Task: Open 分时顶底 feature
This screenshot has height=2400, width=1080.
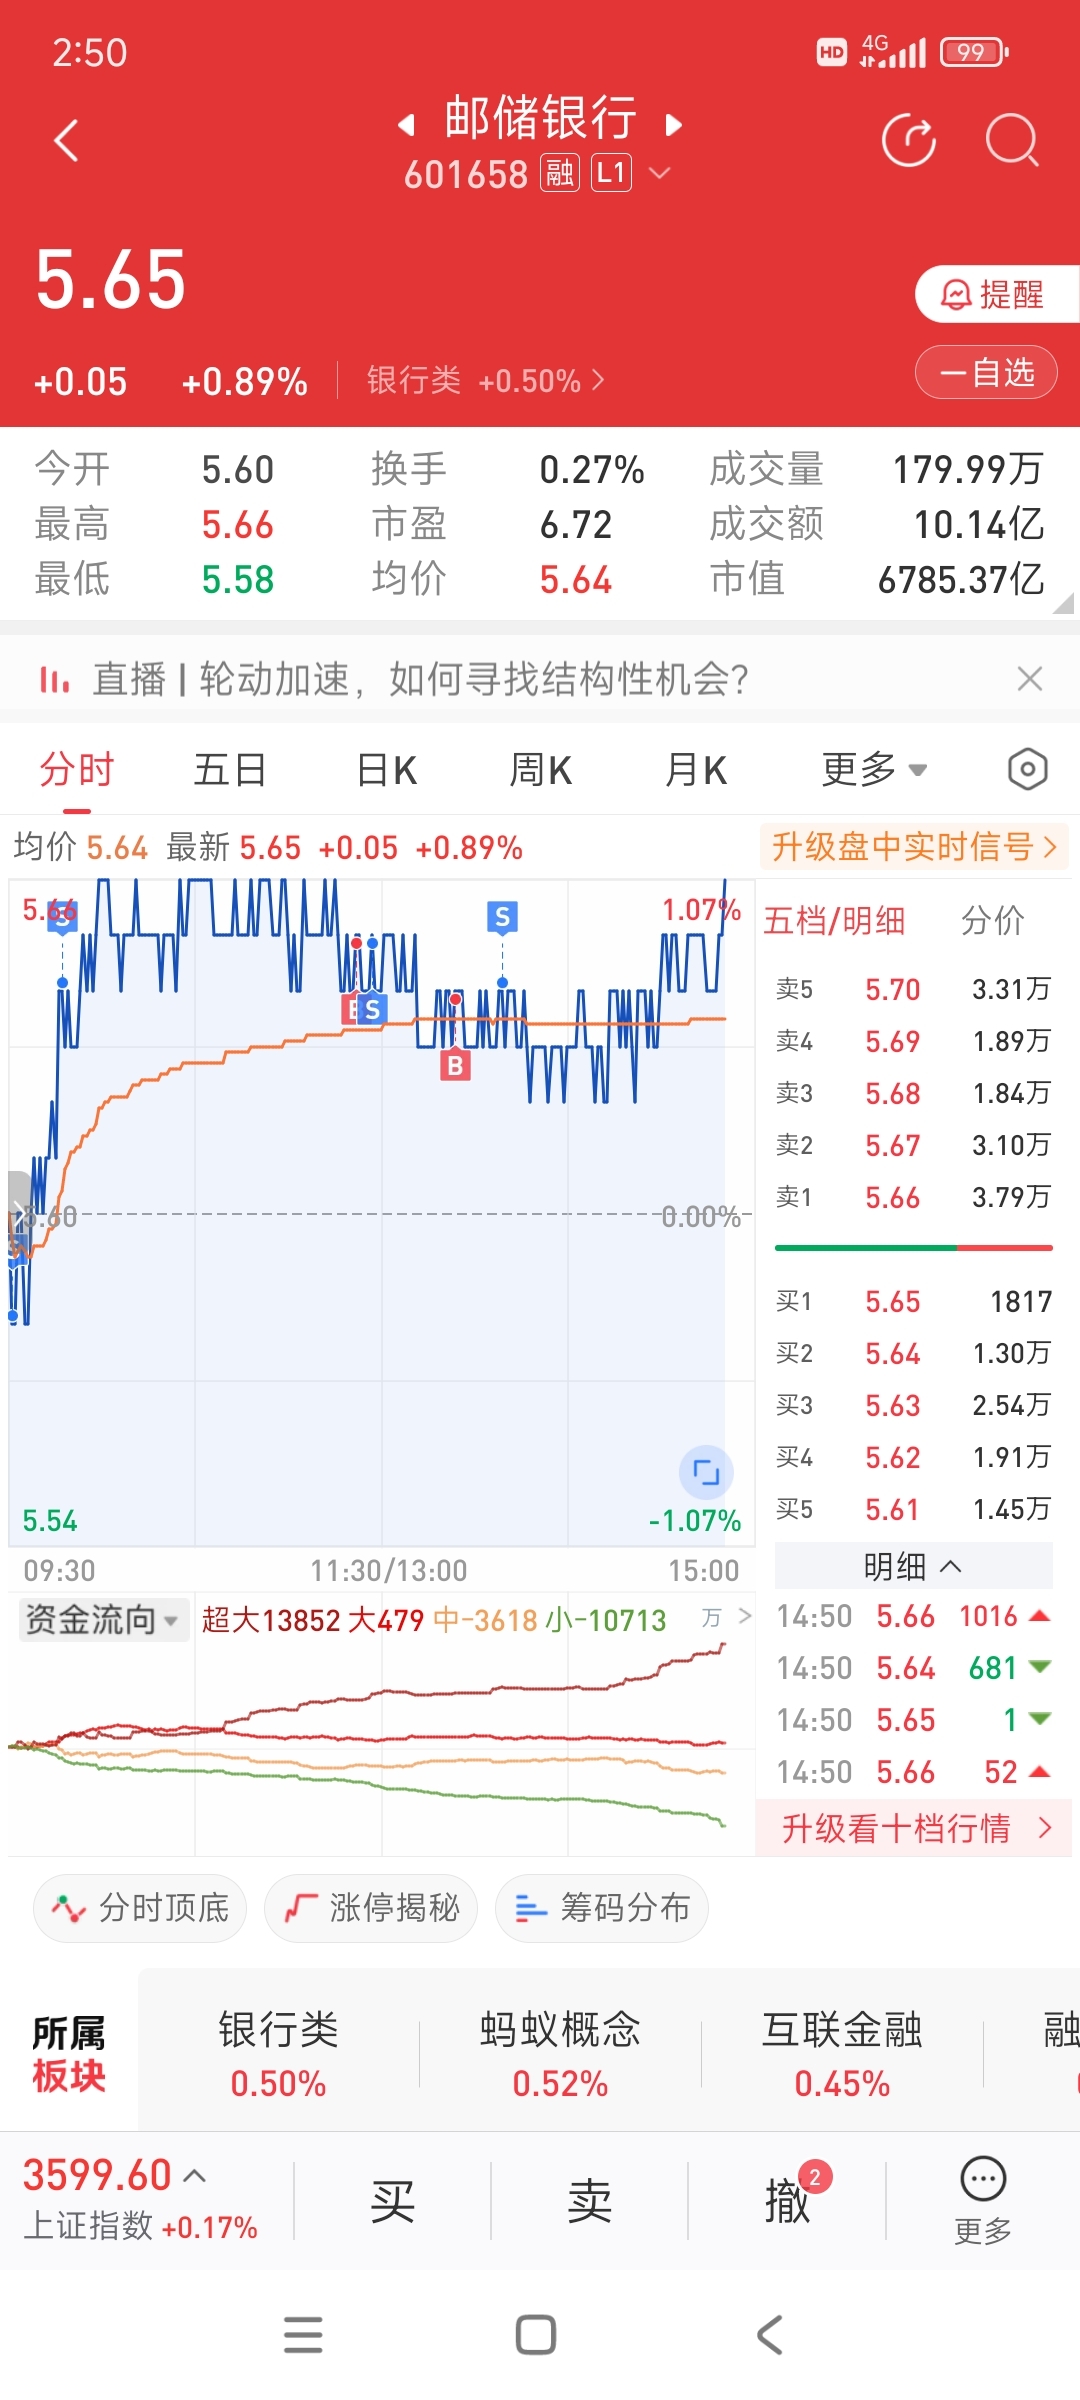Action: point(140,1908)
